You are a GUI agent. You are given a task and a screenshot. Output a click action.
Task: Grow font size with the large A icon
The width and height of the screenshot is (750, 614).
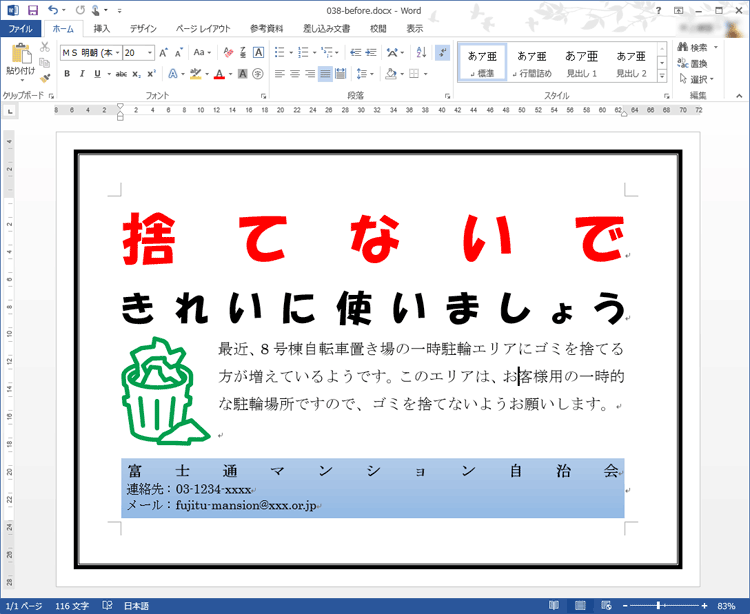pos(163,53)
